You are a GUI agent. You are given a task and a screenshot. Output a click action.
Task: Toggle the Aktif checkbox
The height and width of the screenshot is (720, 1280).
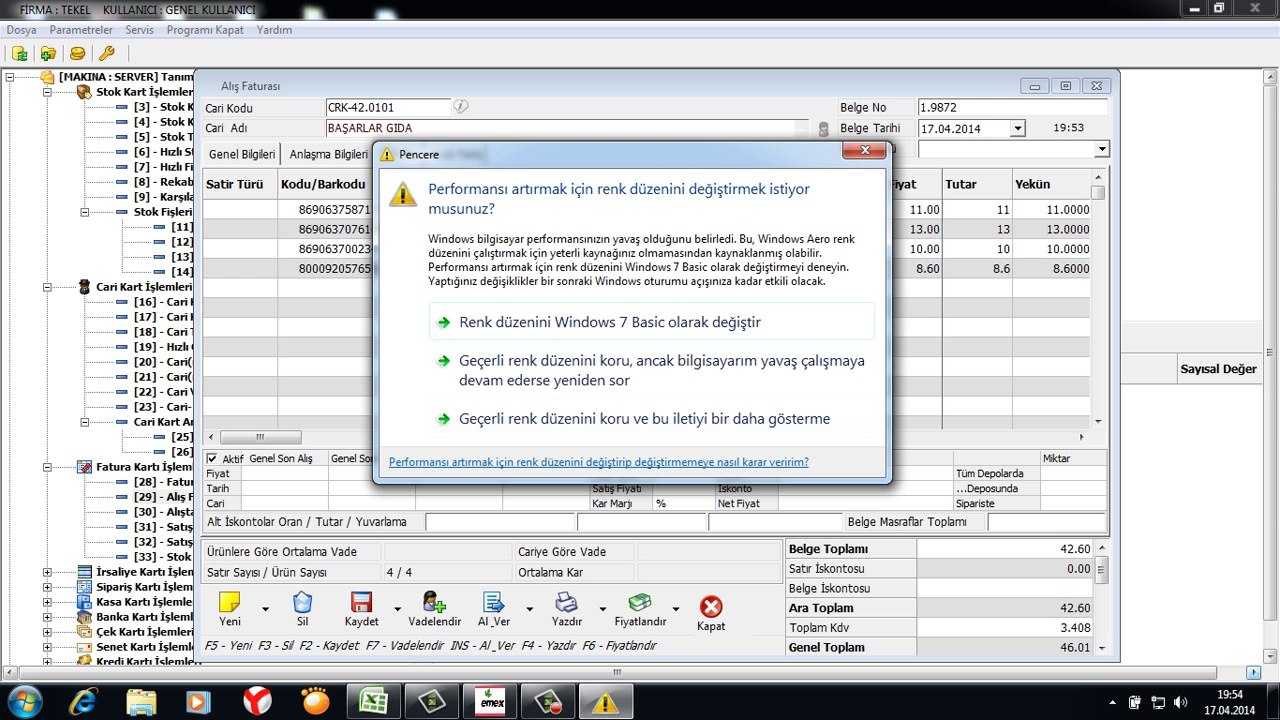(212, 458)
